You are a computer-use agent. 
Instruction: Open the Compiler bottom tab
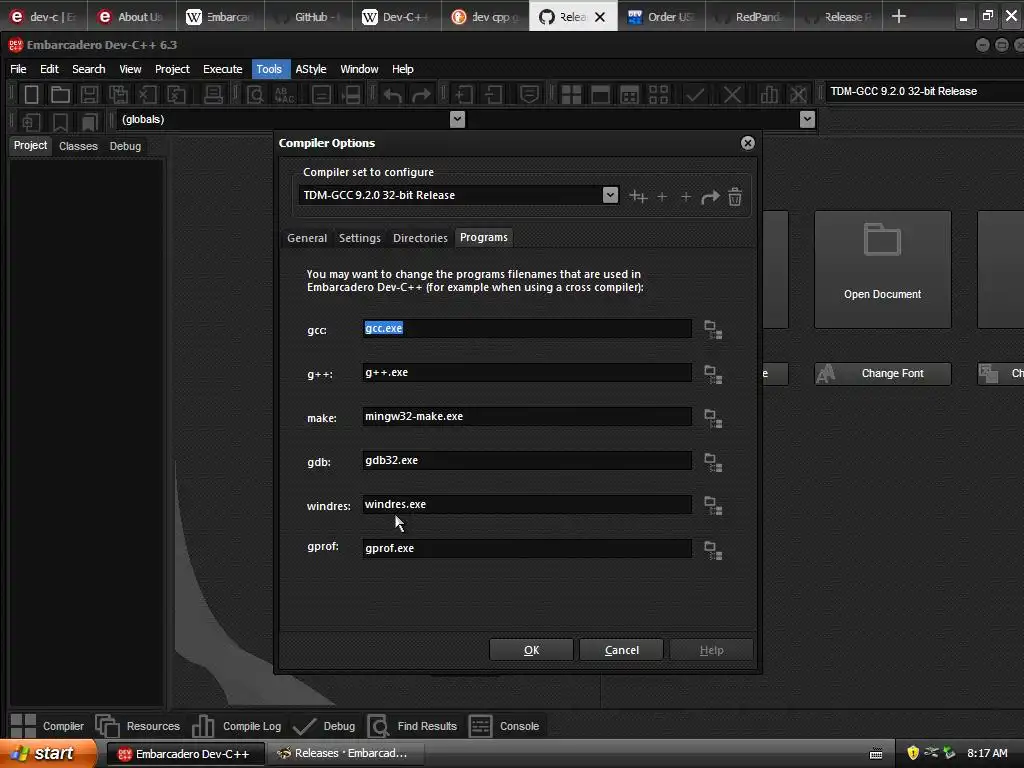(47, 726)
